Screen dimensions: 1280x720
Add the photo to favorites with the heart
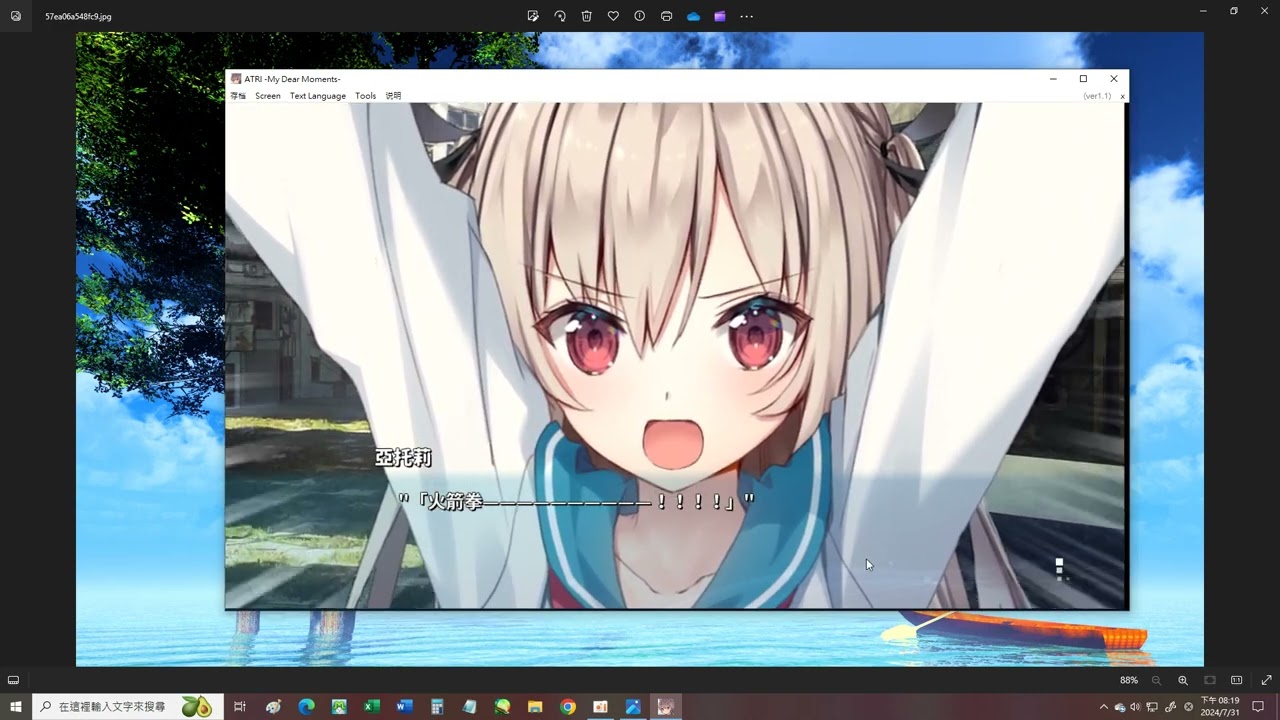pos(613,16)
